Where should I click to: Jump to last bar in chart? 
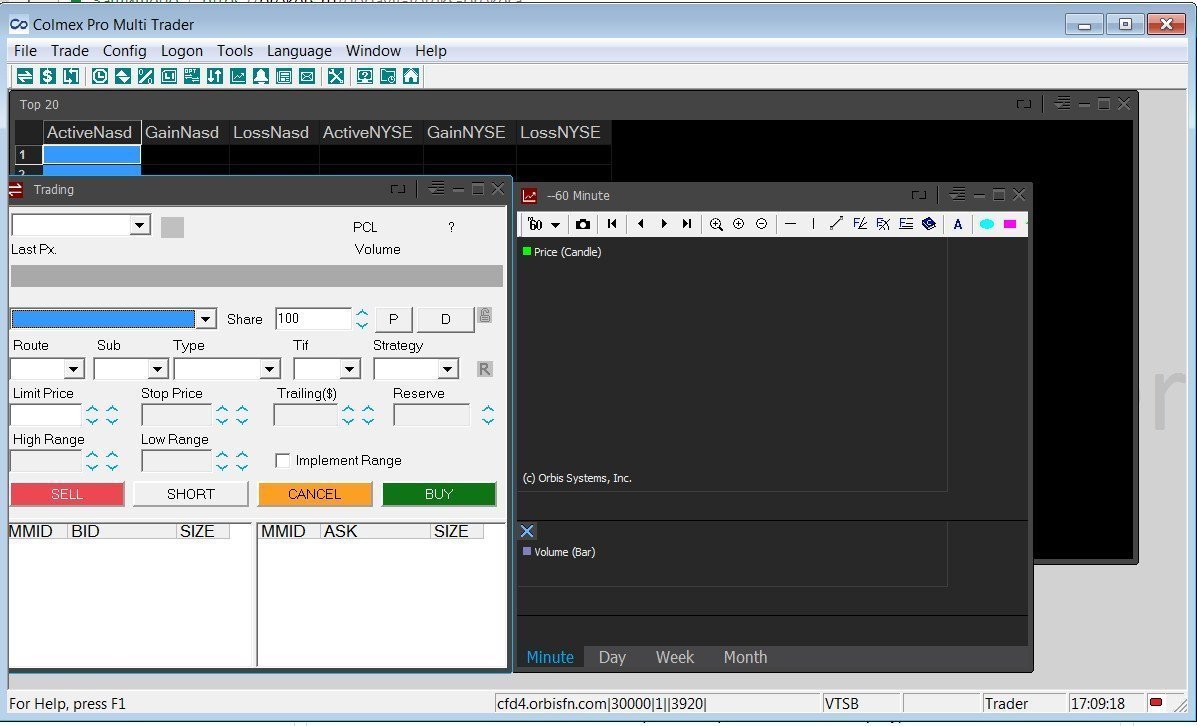687,224
